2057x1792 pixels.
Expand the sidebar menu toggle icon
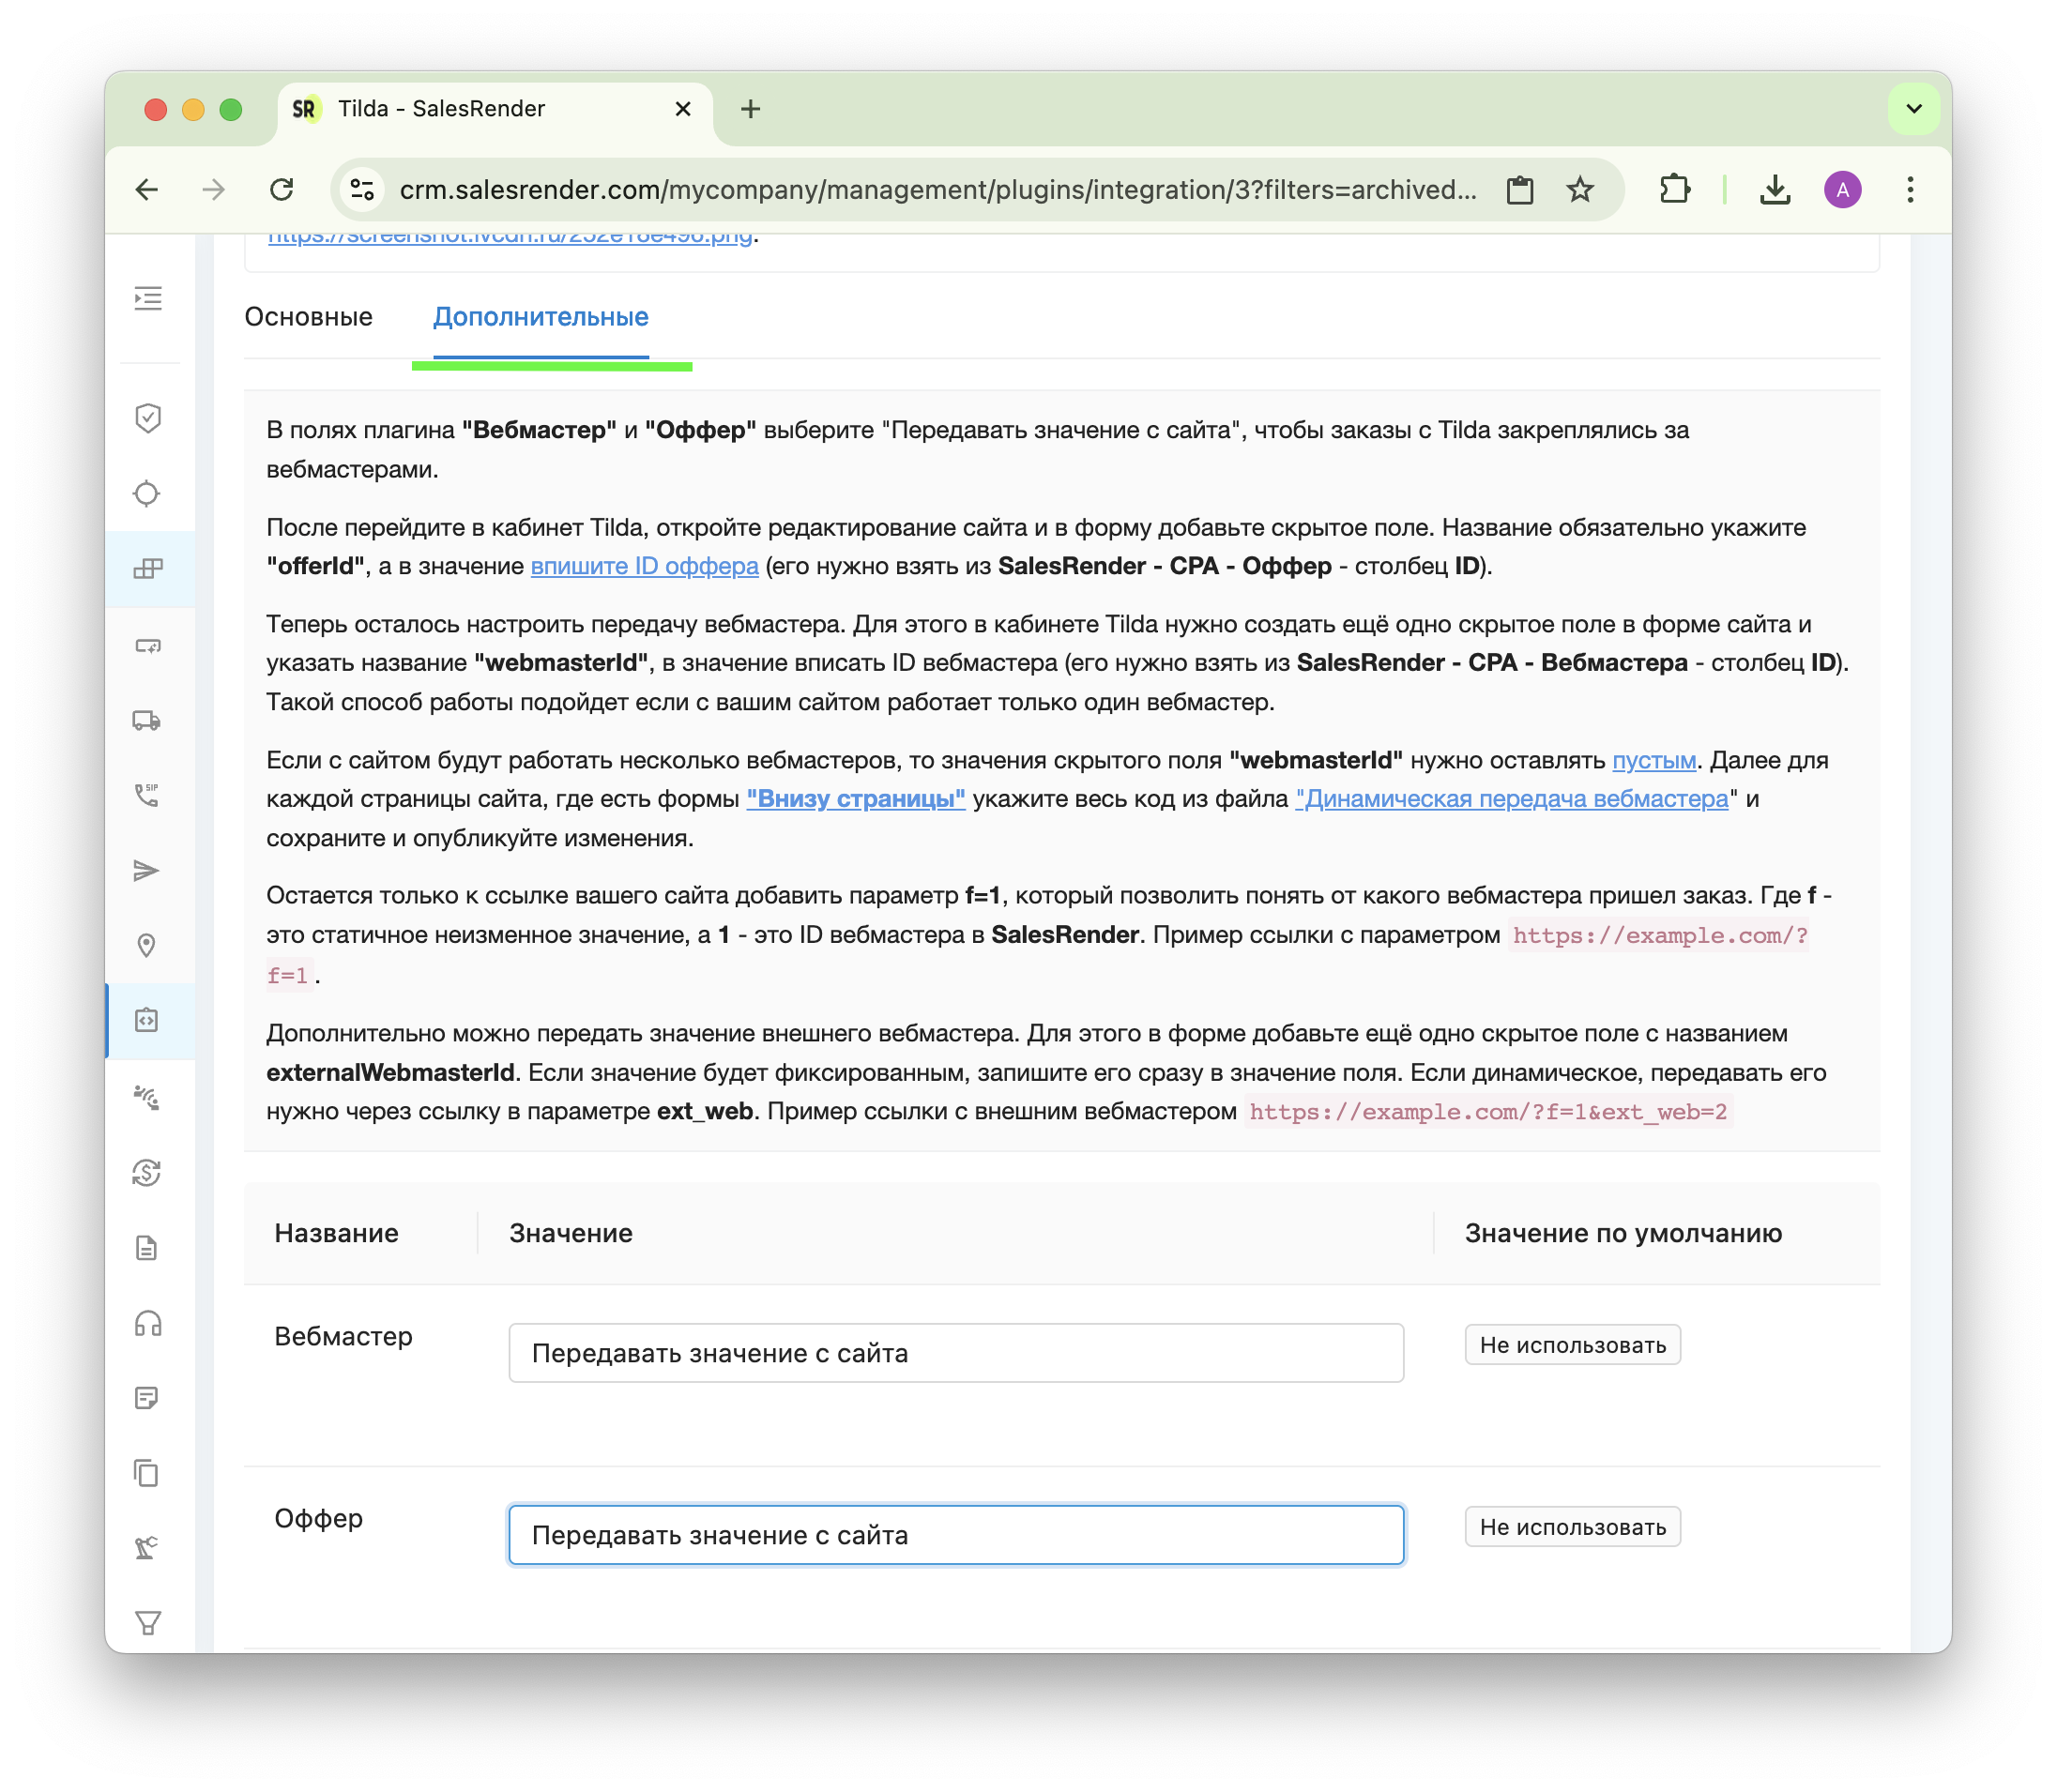point(148,298)
